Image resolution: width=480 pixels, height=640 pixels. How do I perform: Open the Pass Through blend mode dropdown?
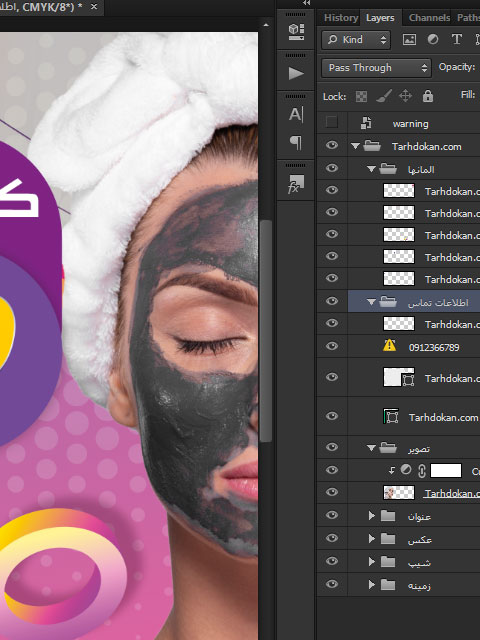[376, 68]
